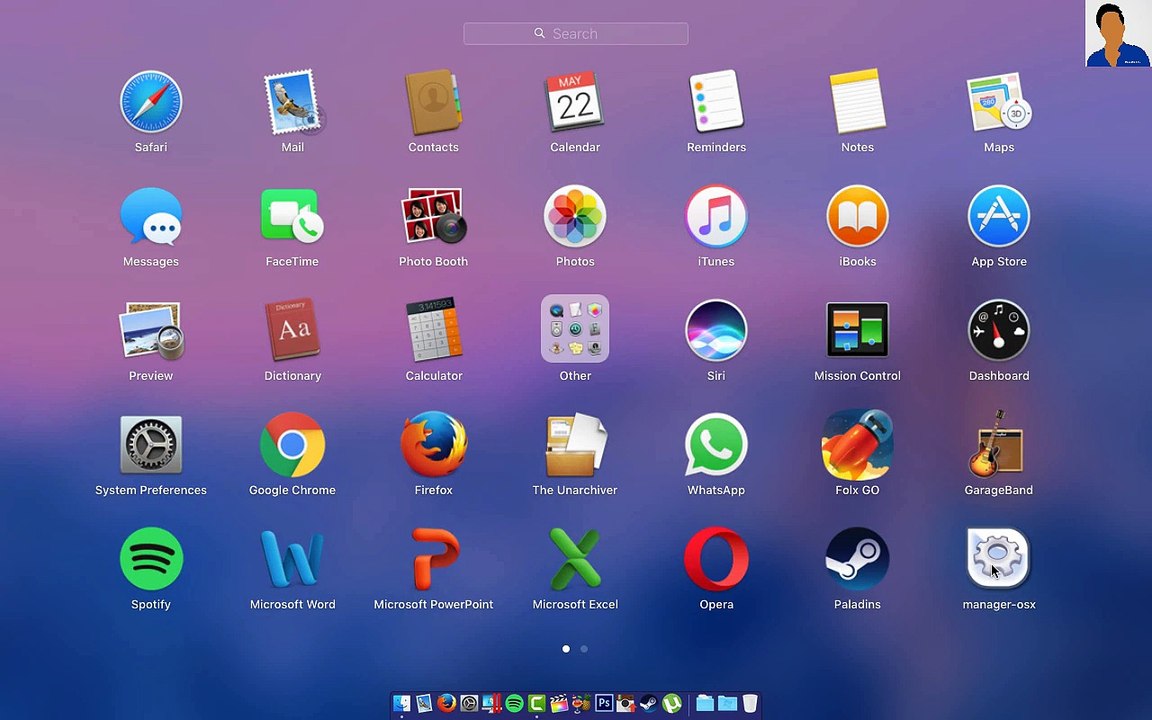Open the Dashboard app
Screen dimensions: 1152x720
click(x=998, y=331)
